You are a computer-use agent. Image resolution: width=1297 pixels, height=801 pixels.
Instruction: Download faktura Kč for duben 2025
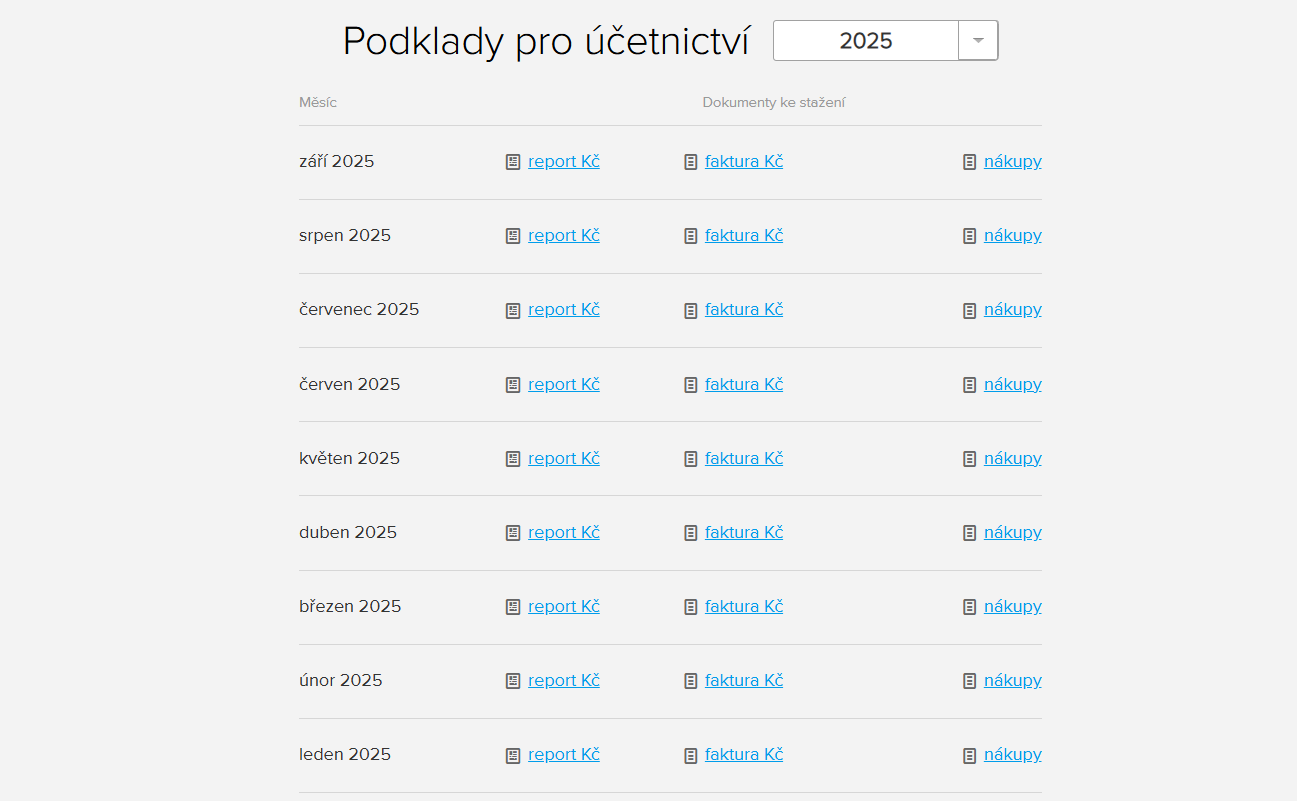click(744, 532)
